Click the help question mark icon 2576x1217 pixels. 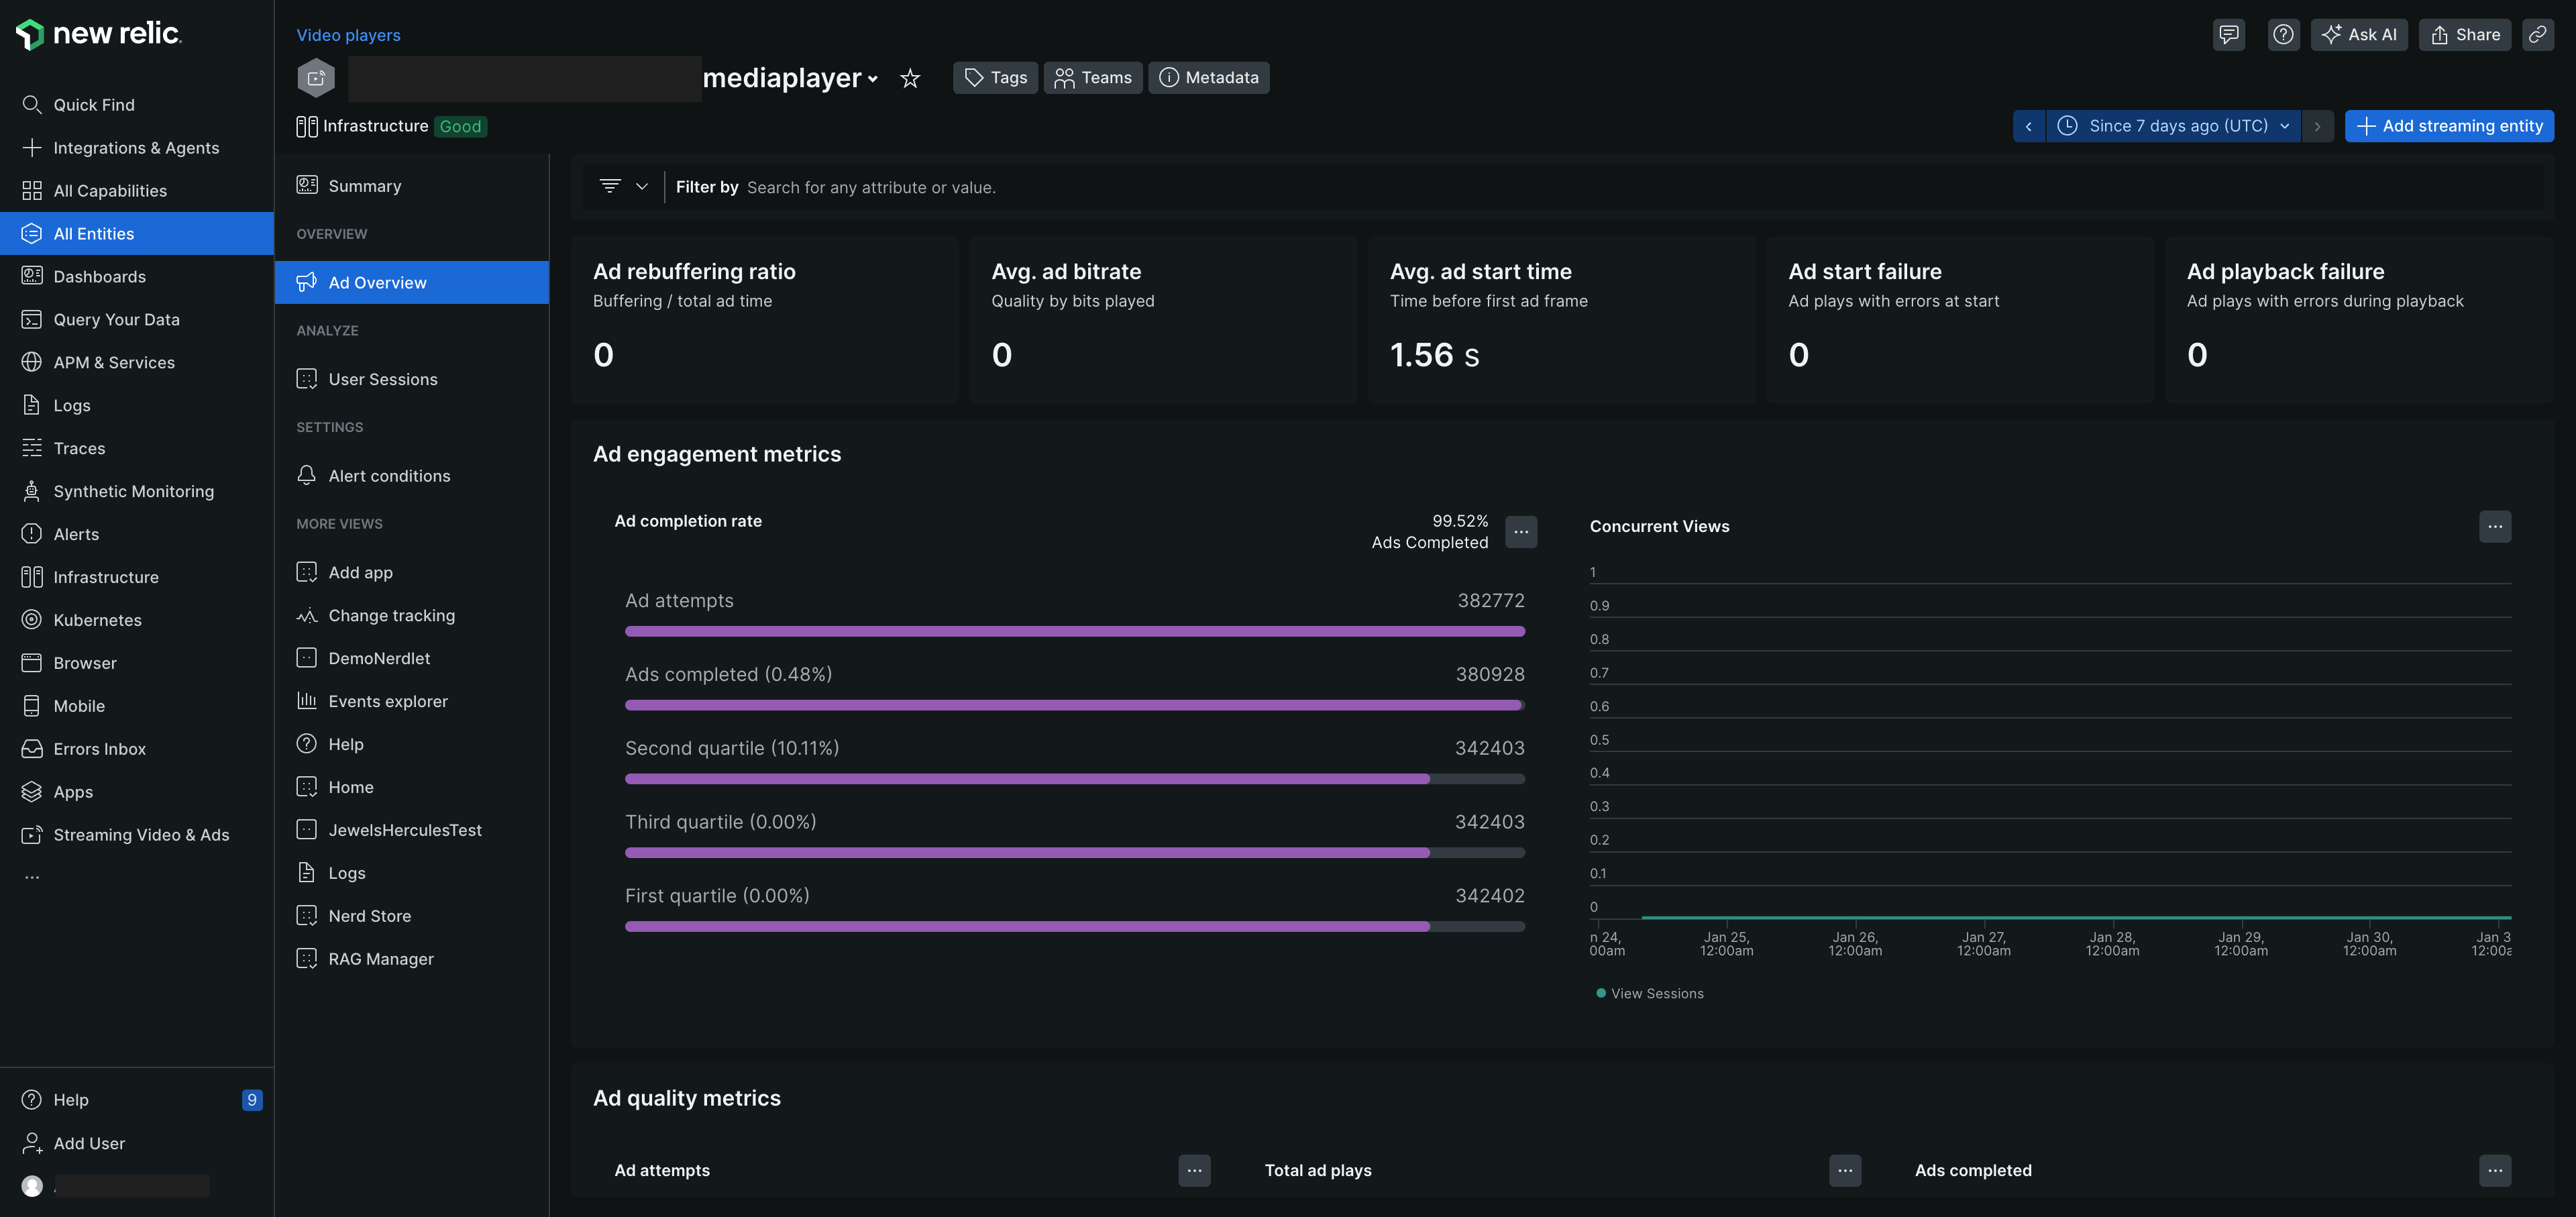2283,35
